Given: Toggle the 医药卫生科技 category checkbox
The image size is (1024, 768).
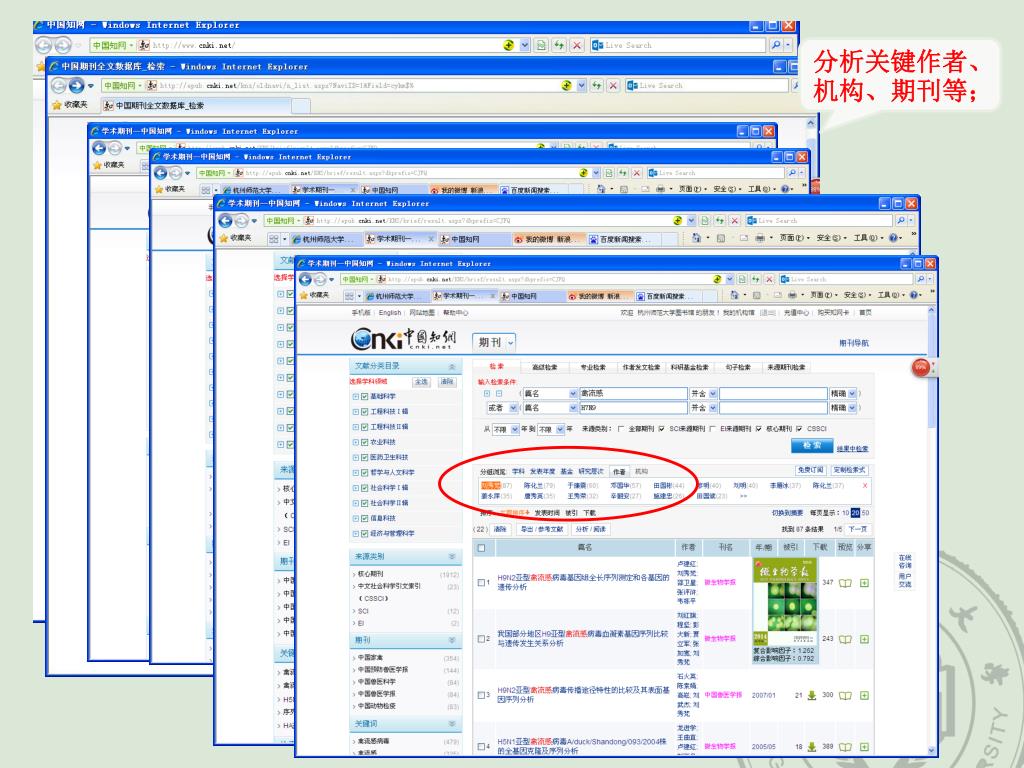Looking at the screenshot, I should (x=365, y=457).
